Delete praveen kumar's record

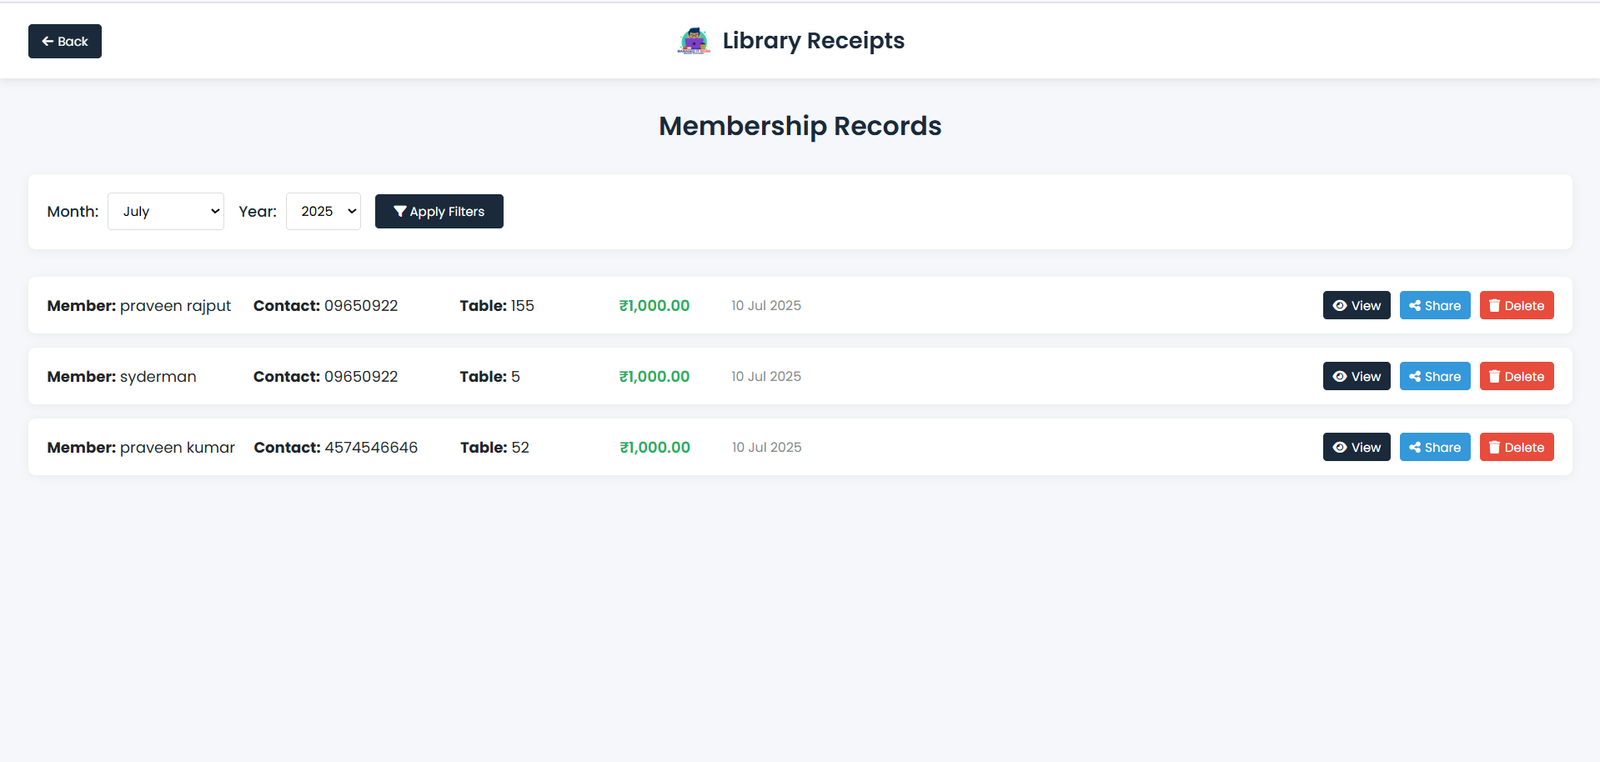[1516, 447]
